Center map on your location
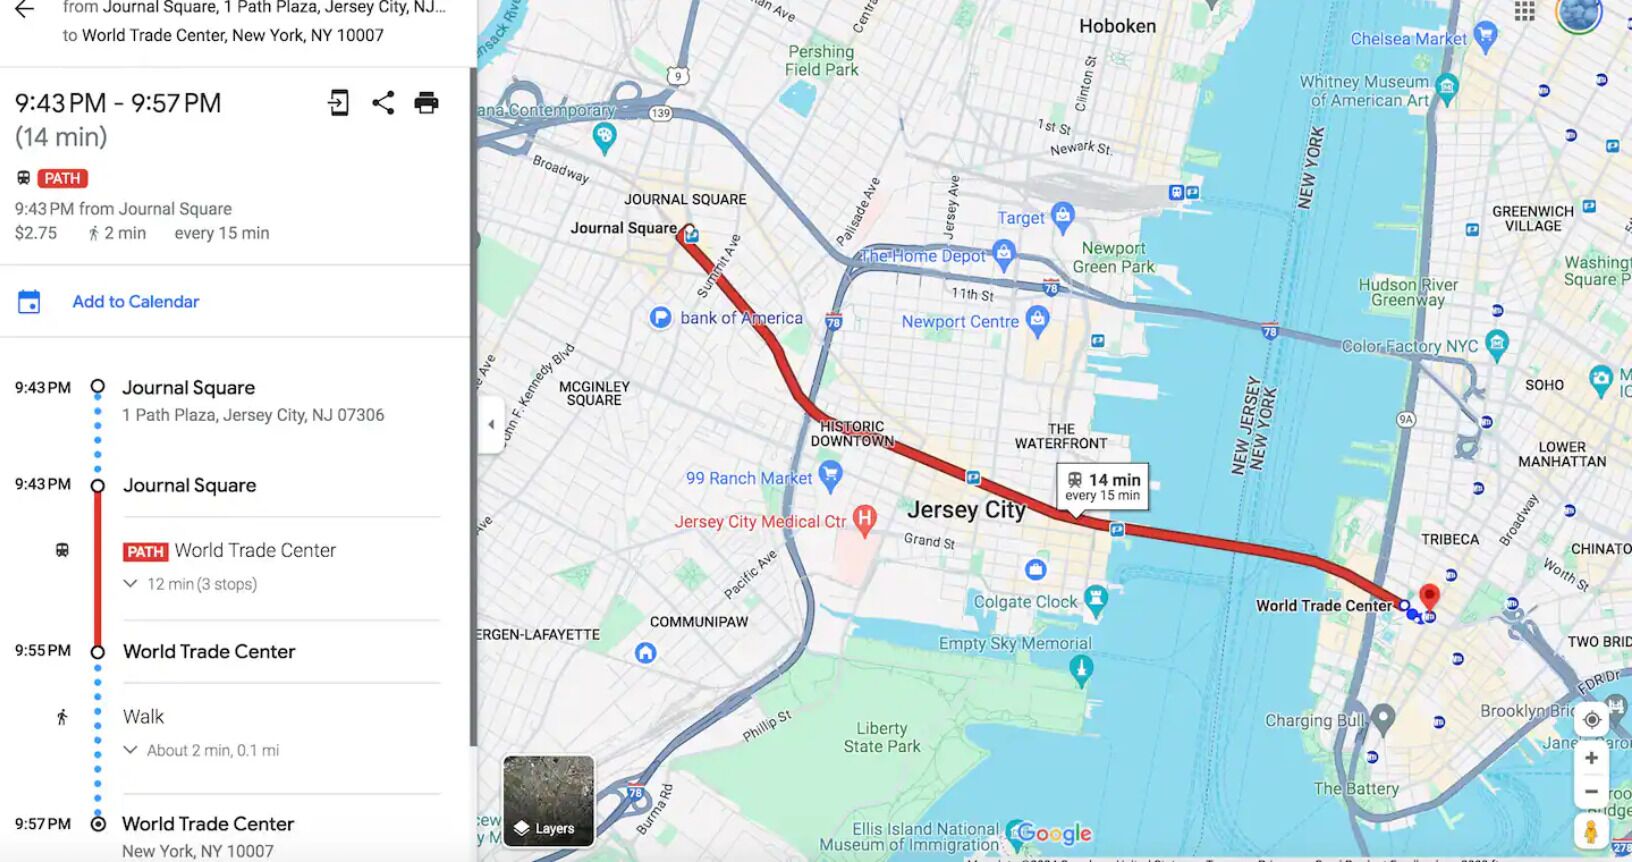The height and width of the screenshot is (862, 1632). point(1591,720)
